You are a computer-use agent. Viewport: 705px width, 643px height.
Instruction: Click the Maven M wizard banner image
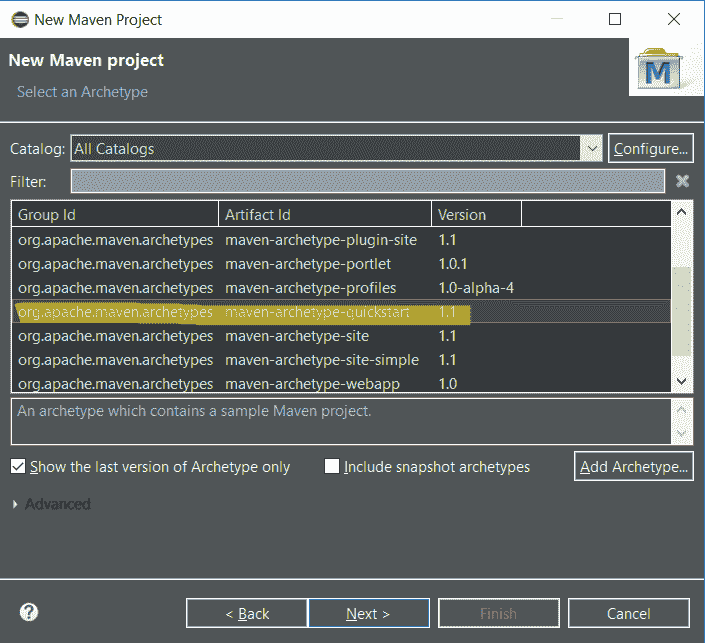(659, 69)
